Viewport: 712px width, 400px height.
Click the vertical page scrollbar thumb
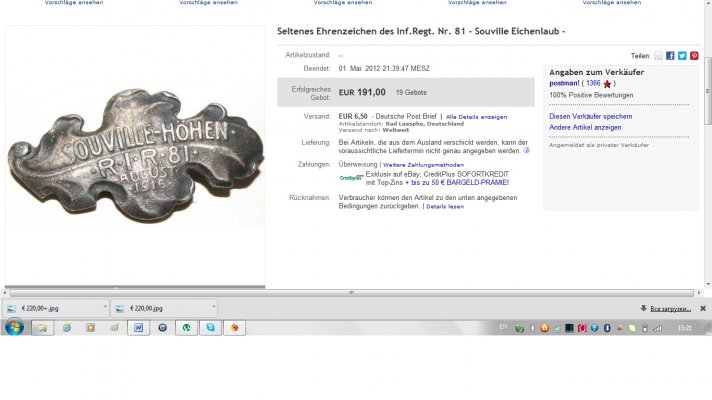(x=707, y=91)
